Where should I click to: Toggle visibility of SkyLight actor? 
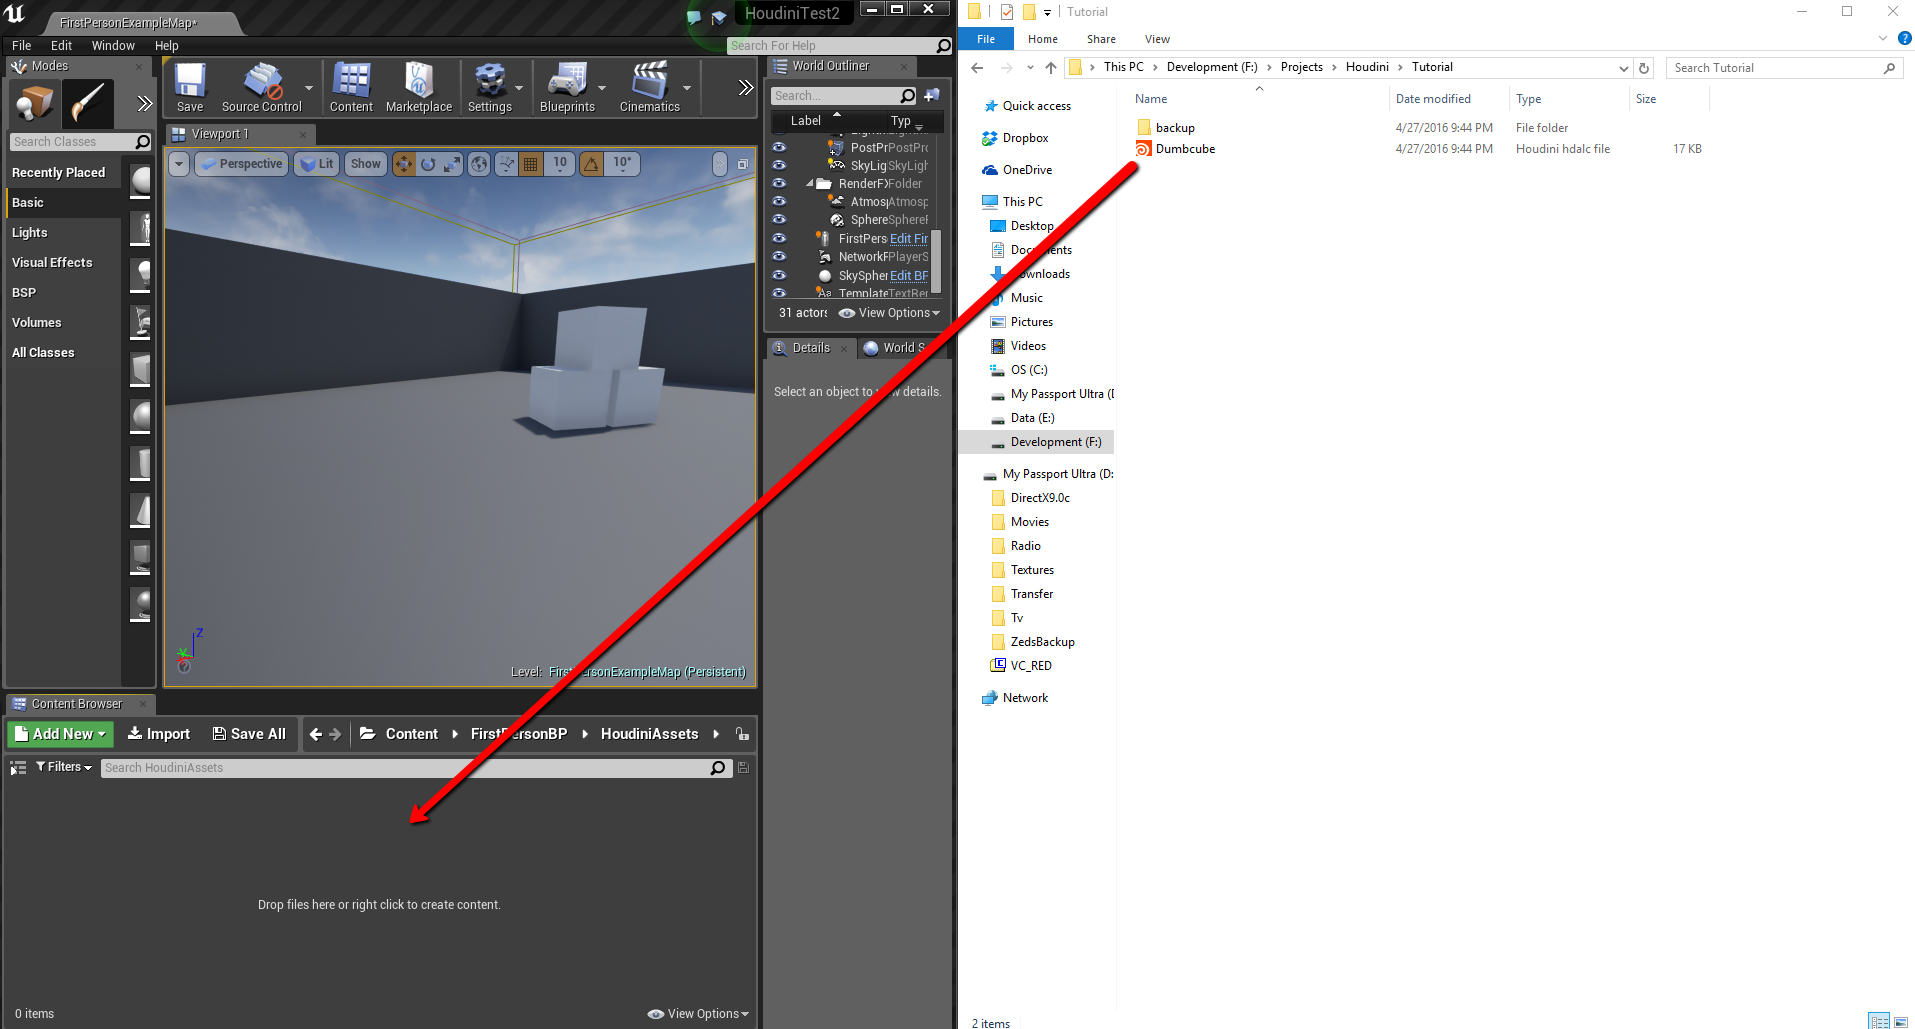(779, 165)
